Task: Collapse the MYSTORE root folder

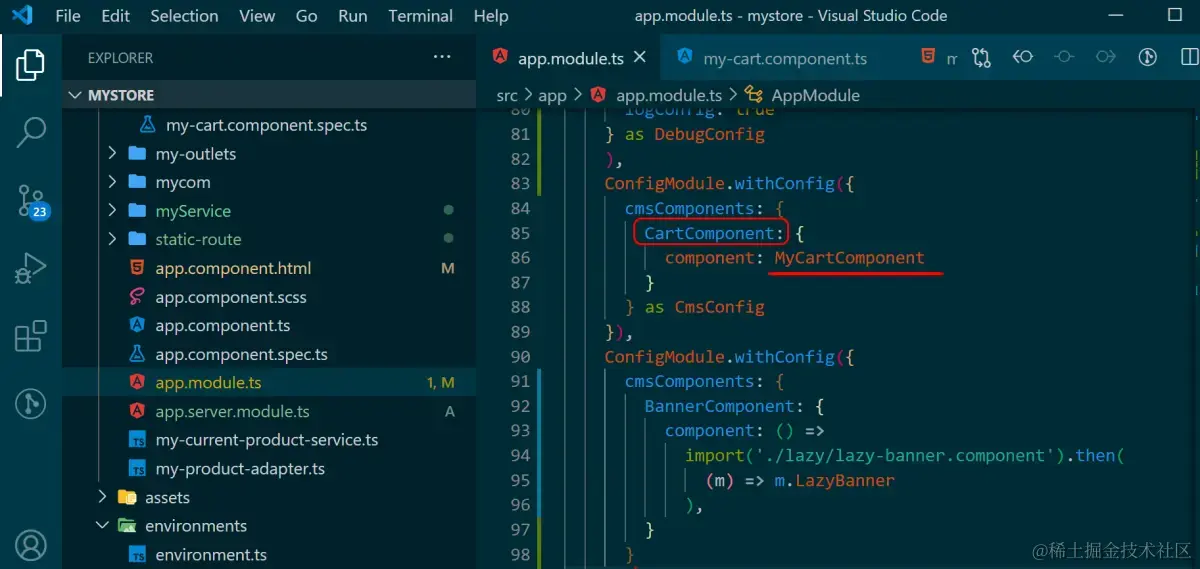Action: coord(268,95)
